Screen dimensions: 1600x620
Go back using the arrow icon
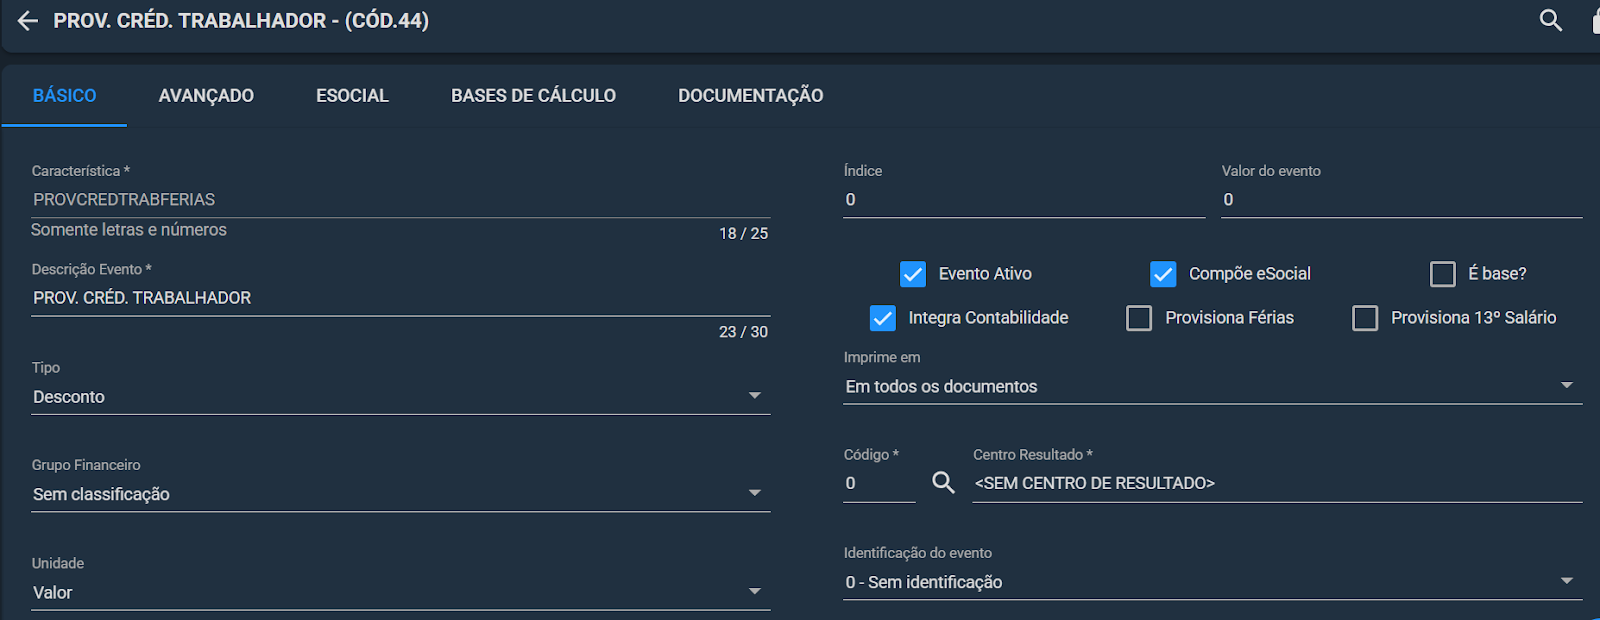(27, 21)
